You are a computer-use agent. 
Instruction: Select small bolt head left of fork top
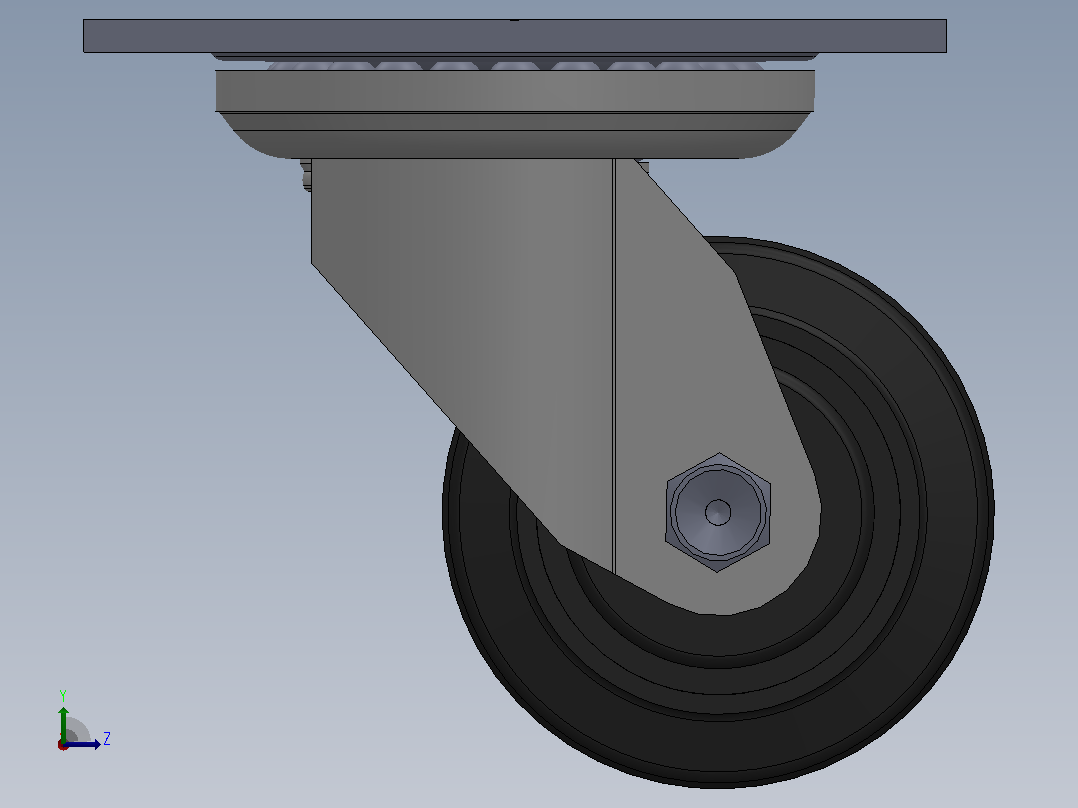pyautogui.click(x=306, y=175)
